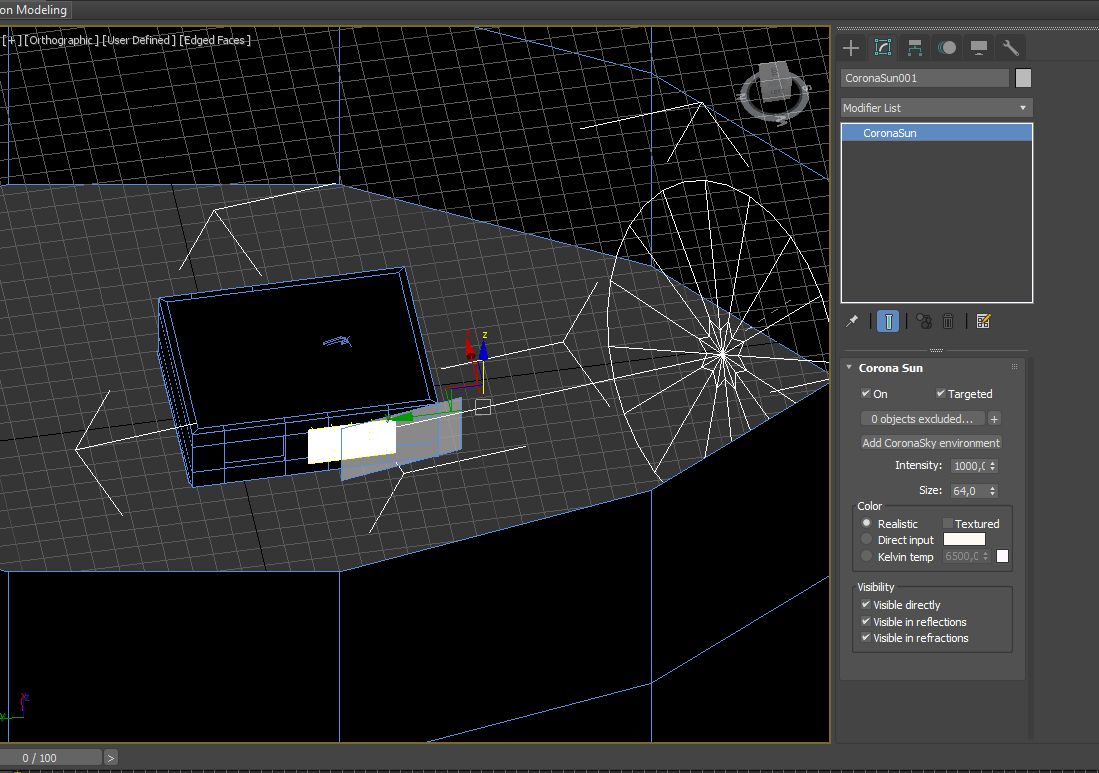The height and width of the screenshot is (773, 1099).
Task: Click the Pin Stack icon
Action: pyautogui.click(x=852, y=321)
